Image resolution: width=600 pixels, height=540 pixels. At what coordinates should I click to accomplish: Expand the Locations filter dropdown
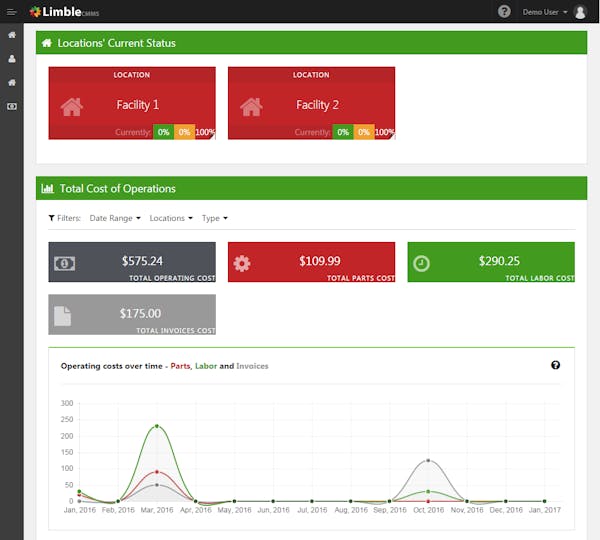171,218
